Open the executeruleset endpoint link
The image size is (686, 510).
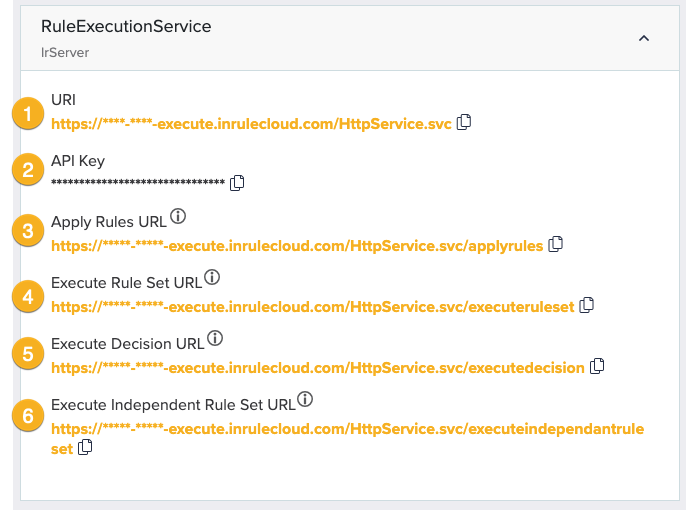(312, 306)
